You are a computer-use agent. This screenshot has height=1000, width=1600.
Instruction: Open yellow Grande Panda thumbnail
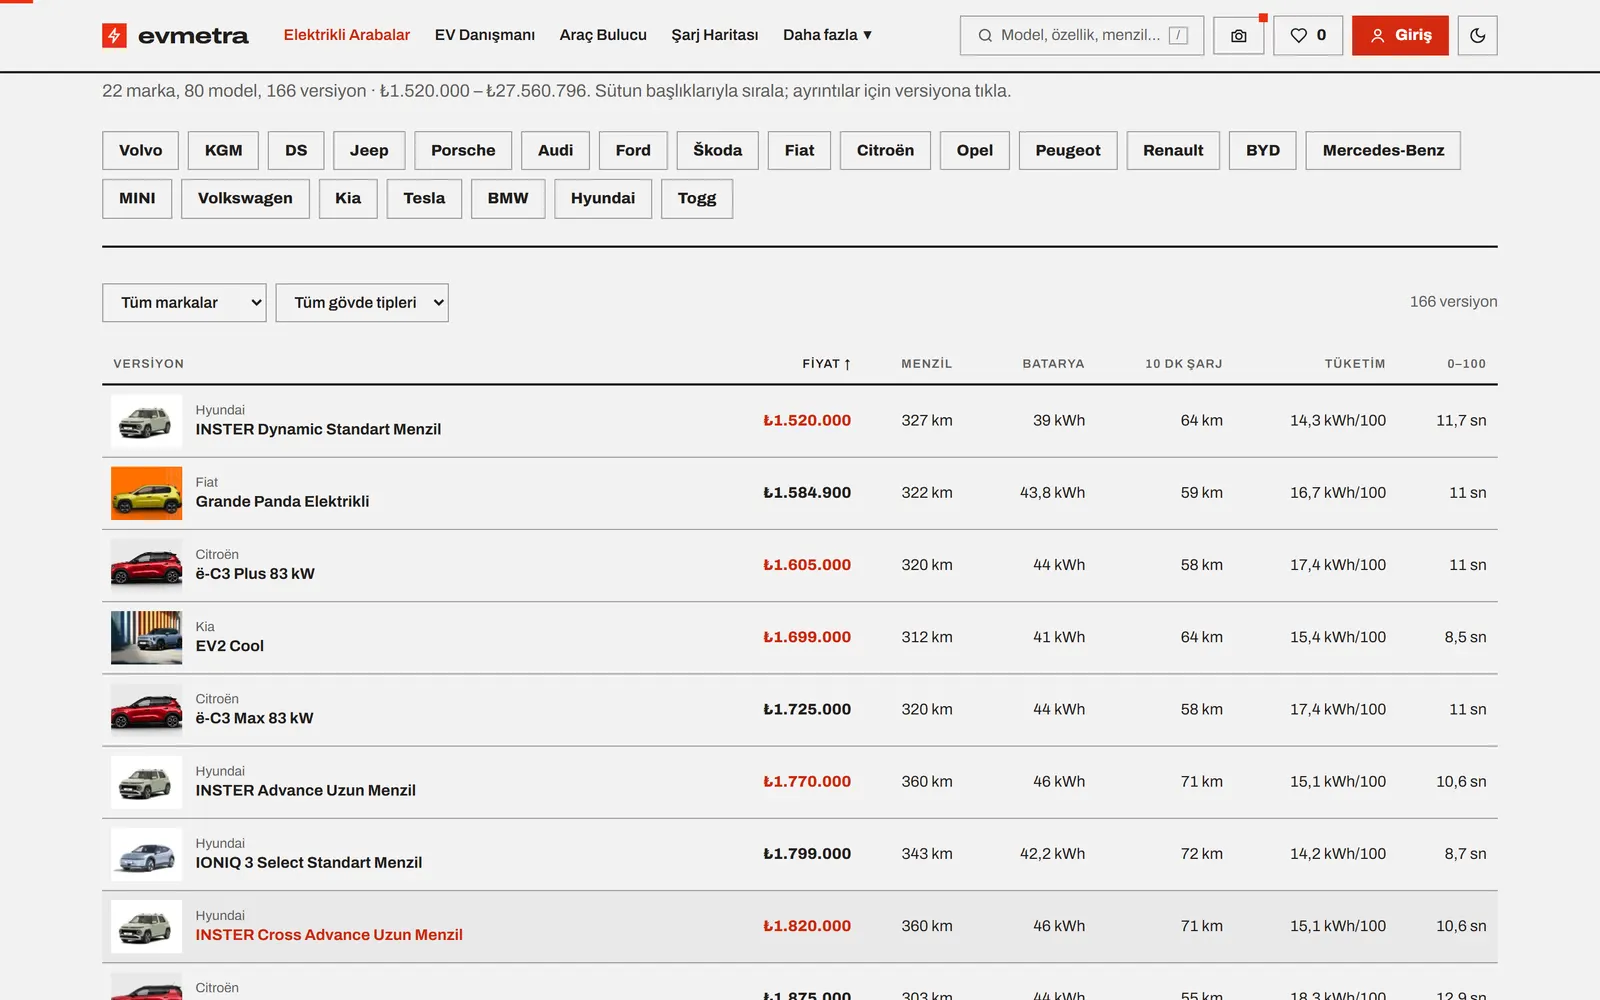(146, 493)
